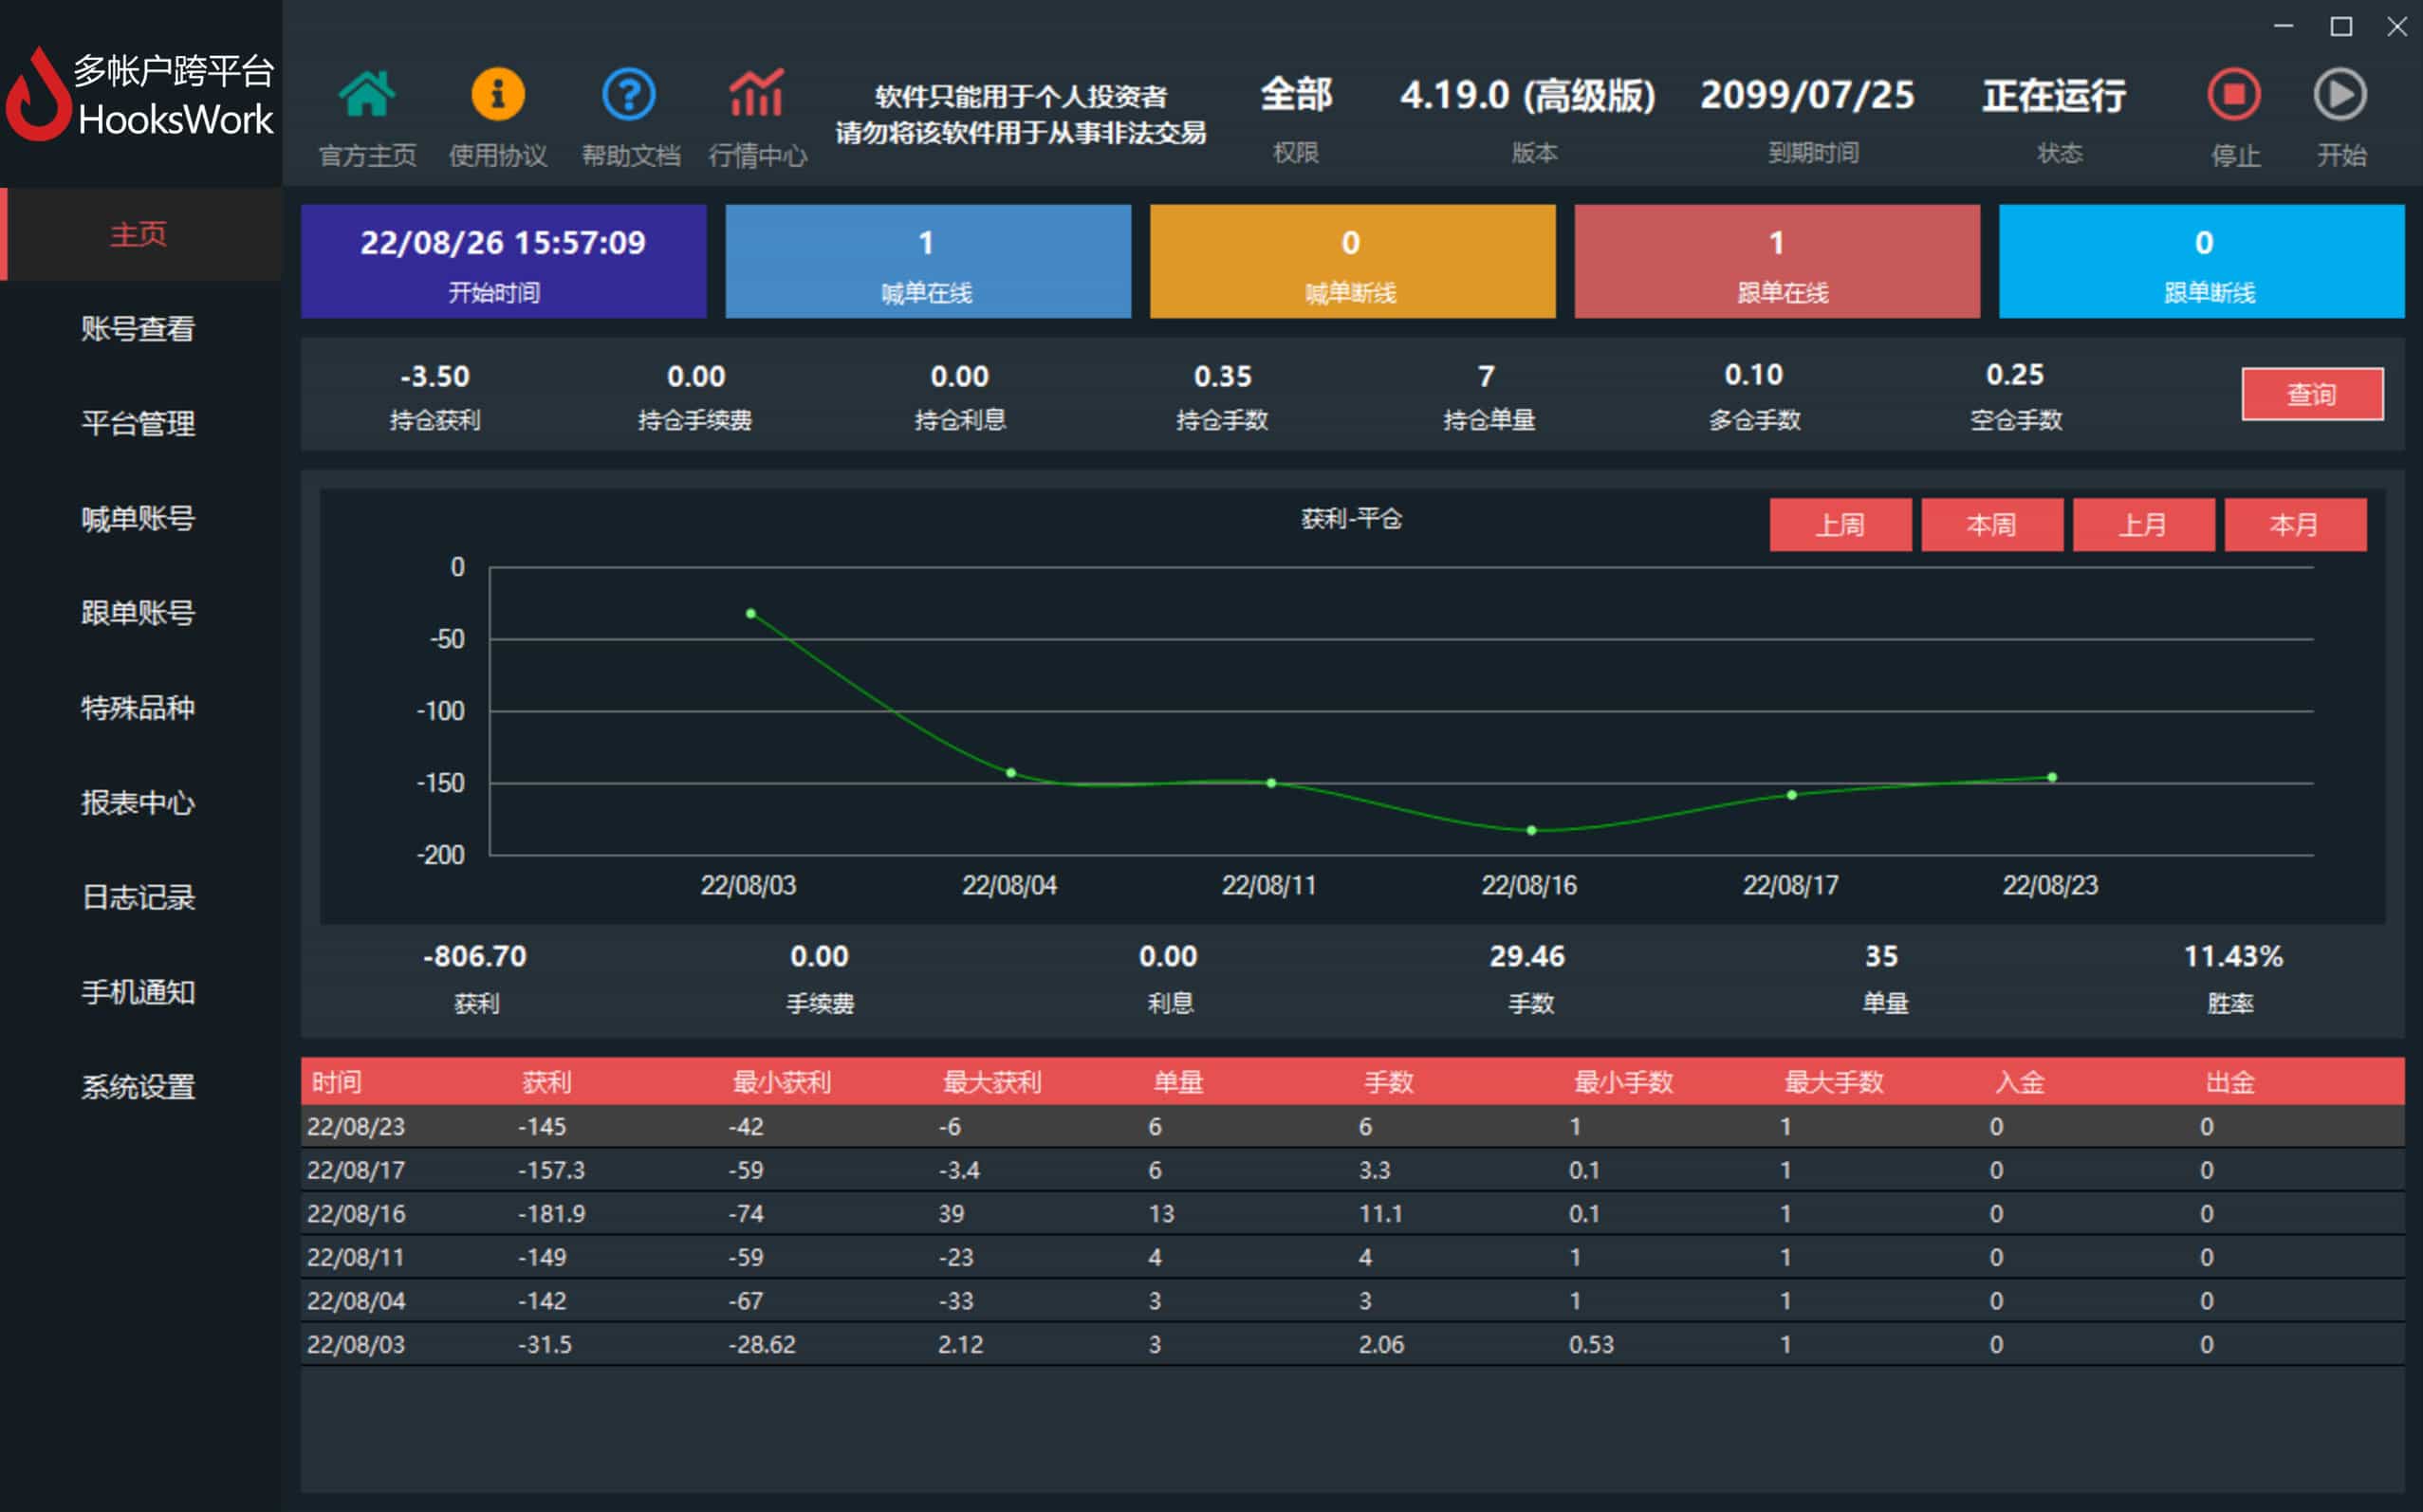2423x1512 pixels.
Task: Open 手机通知 in the sidebar
Action: [138, 992]
